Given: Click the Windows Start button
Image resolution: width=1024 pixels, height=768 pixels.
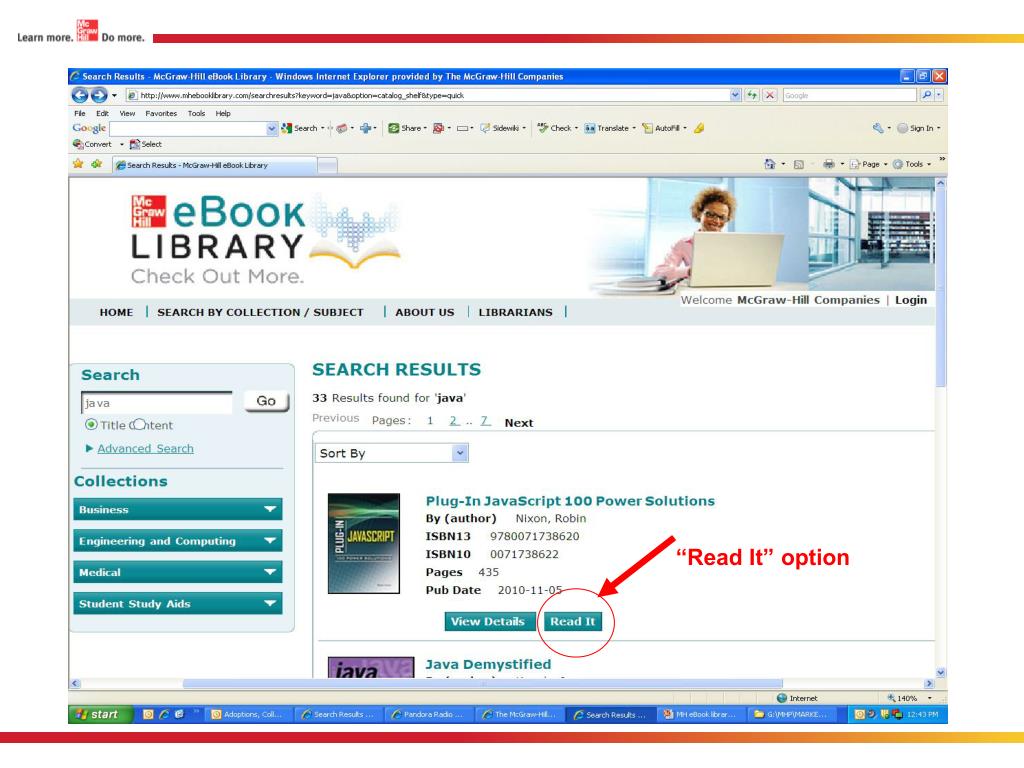Looking at the screenshot, I should [101, 714].
